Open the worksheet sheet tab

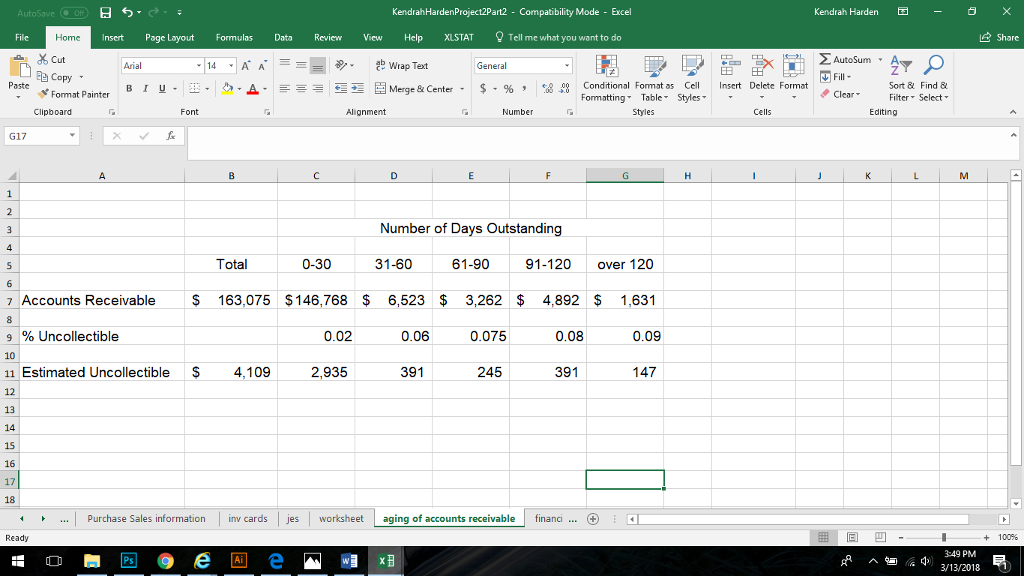[341, 518]
